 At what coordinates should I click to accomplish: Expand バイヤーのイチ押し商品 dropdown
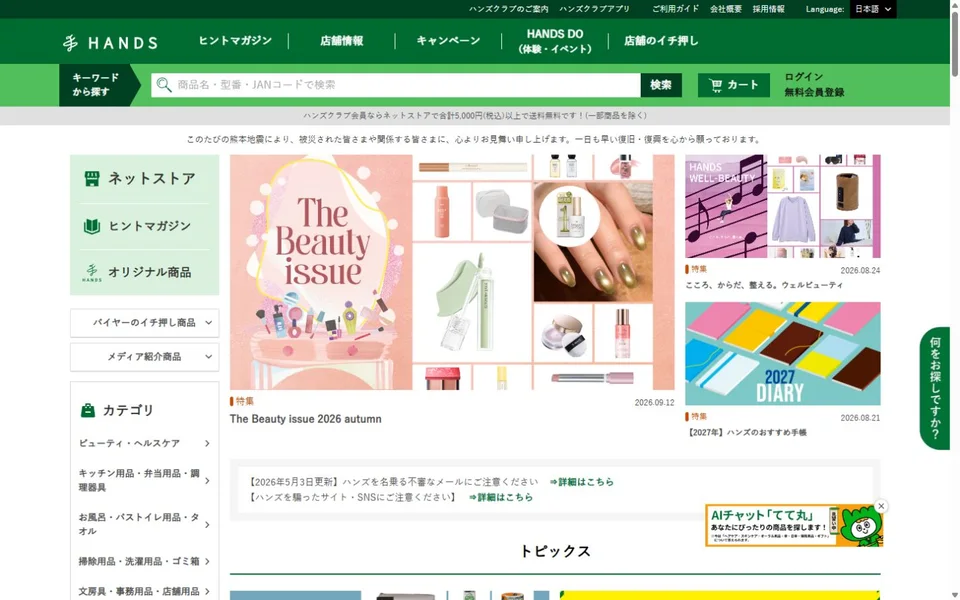(x=144, y=323)
